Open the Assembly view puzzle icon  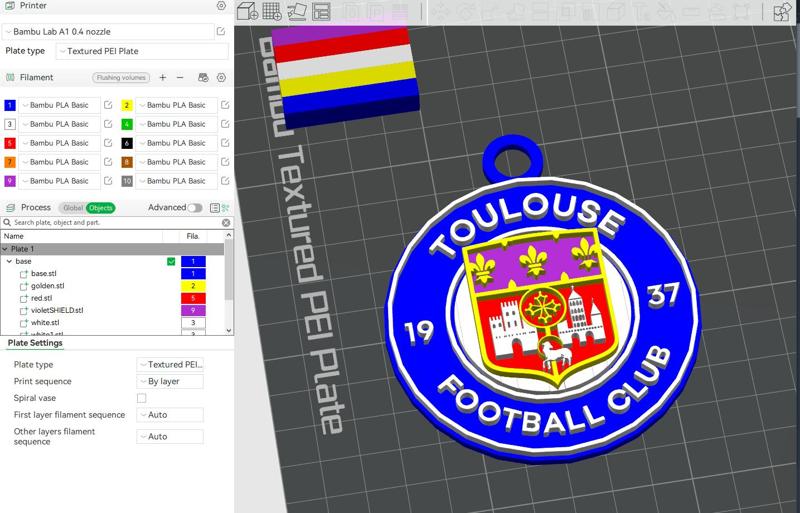(x=782, y=12)
